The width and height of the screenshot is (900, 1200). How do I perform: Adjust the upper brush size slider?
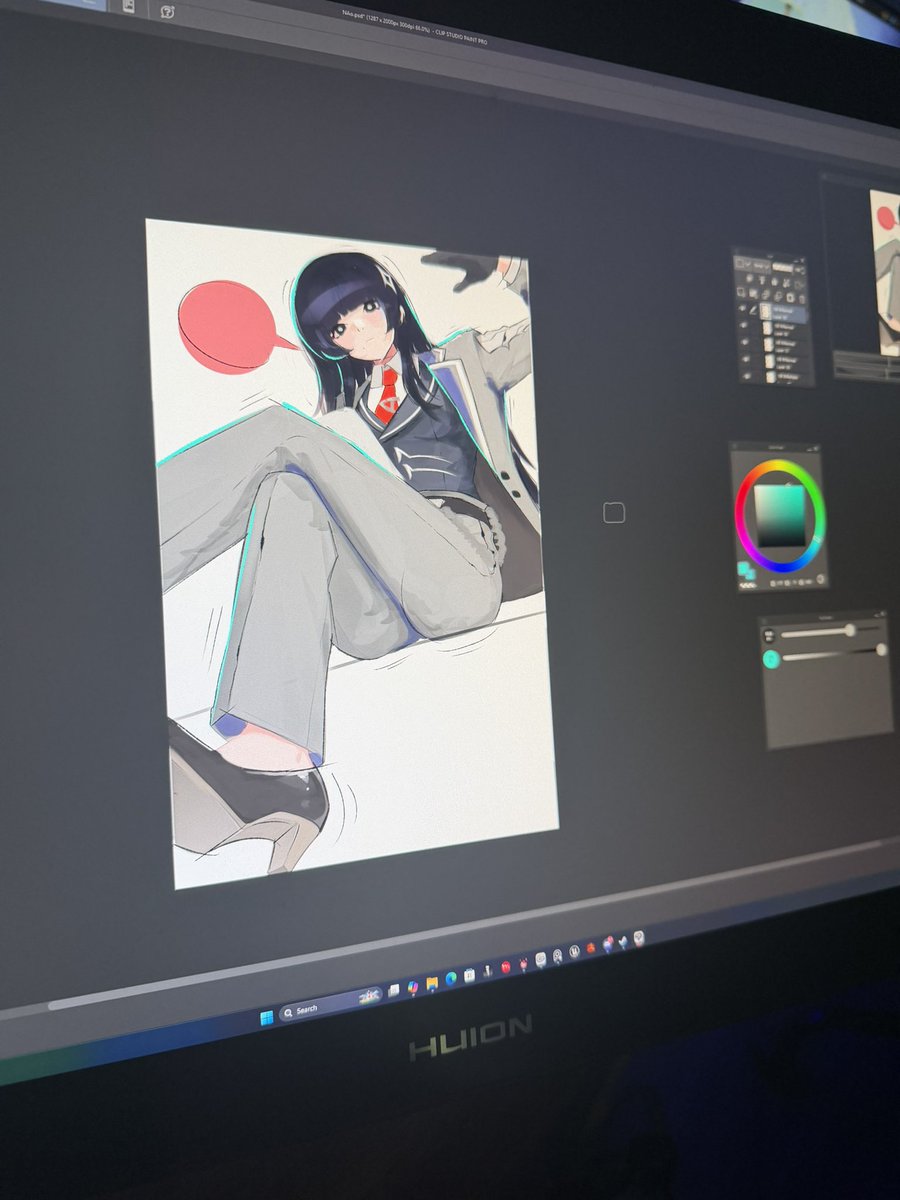pyautogui.click(x=830, y=631)
